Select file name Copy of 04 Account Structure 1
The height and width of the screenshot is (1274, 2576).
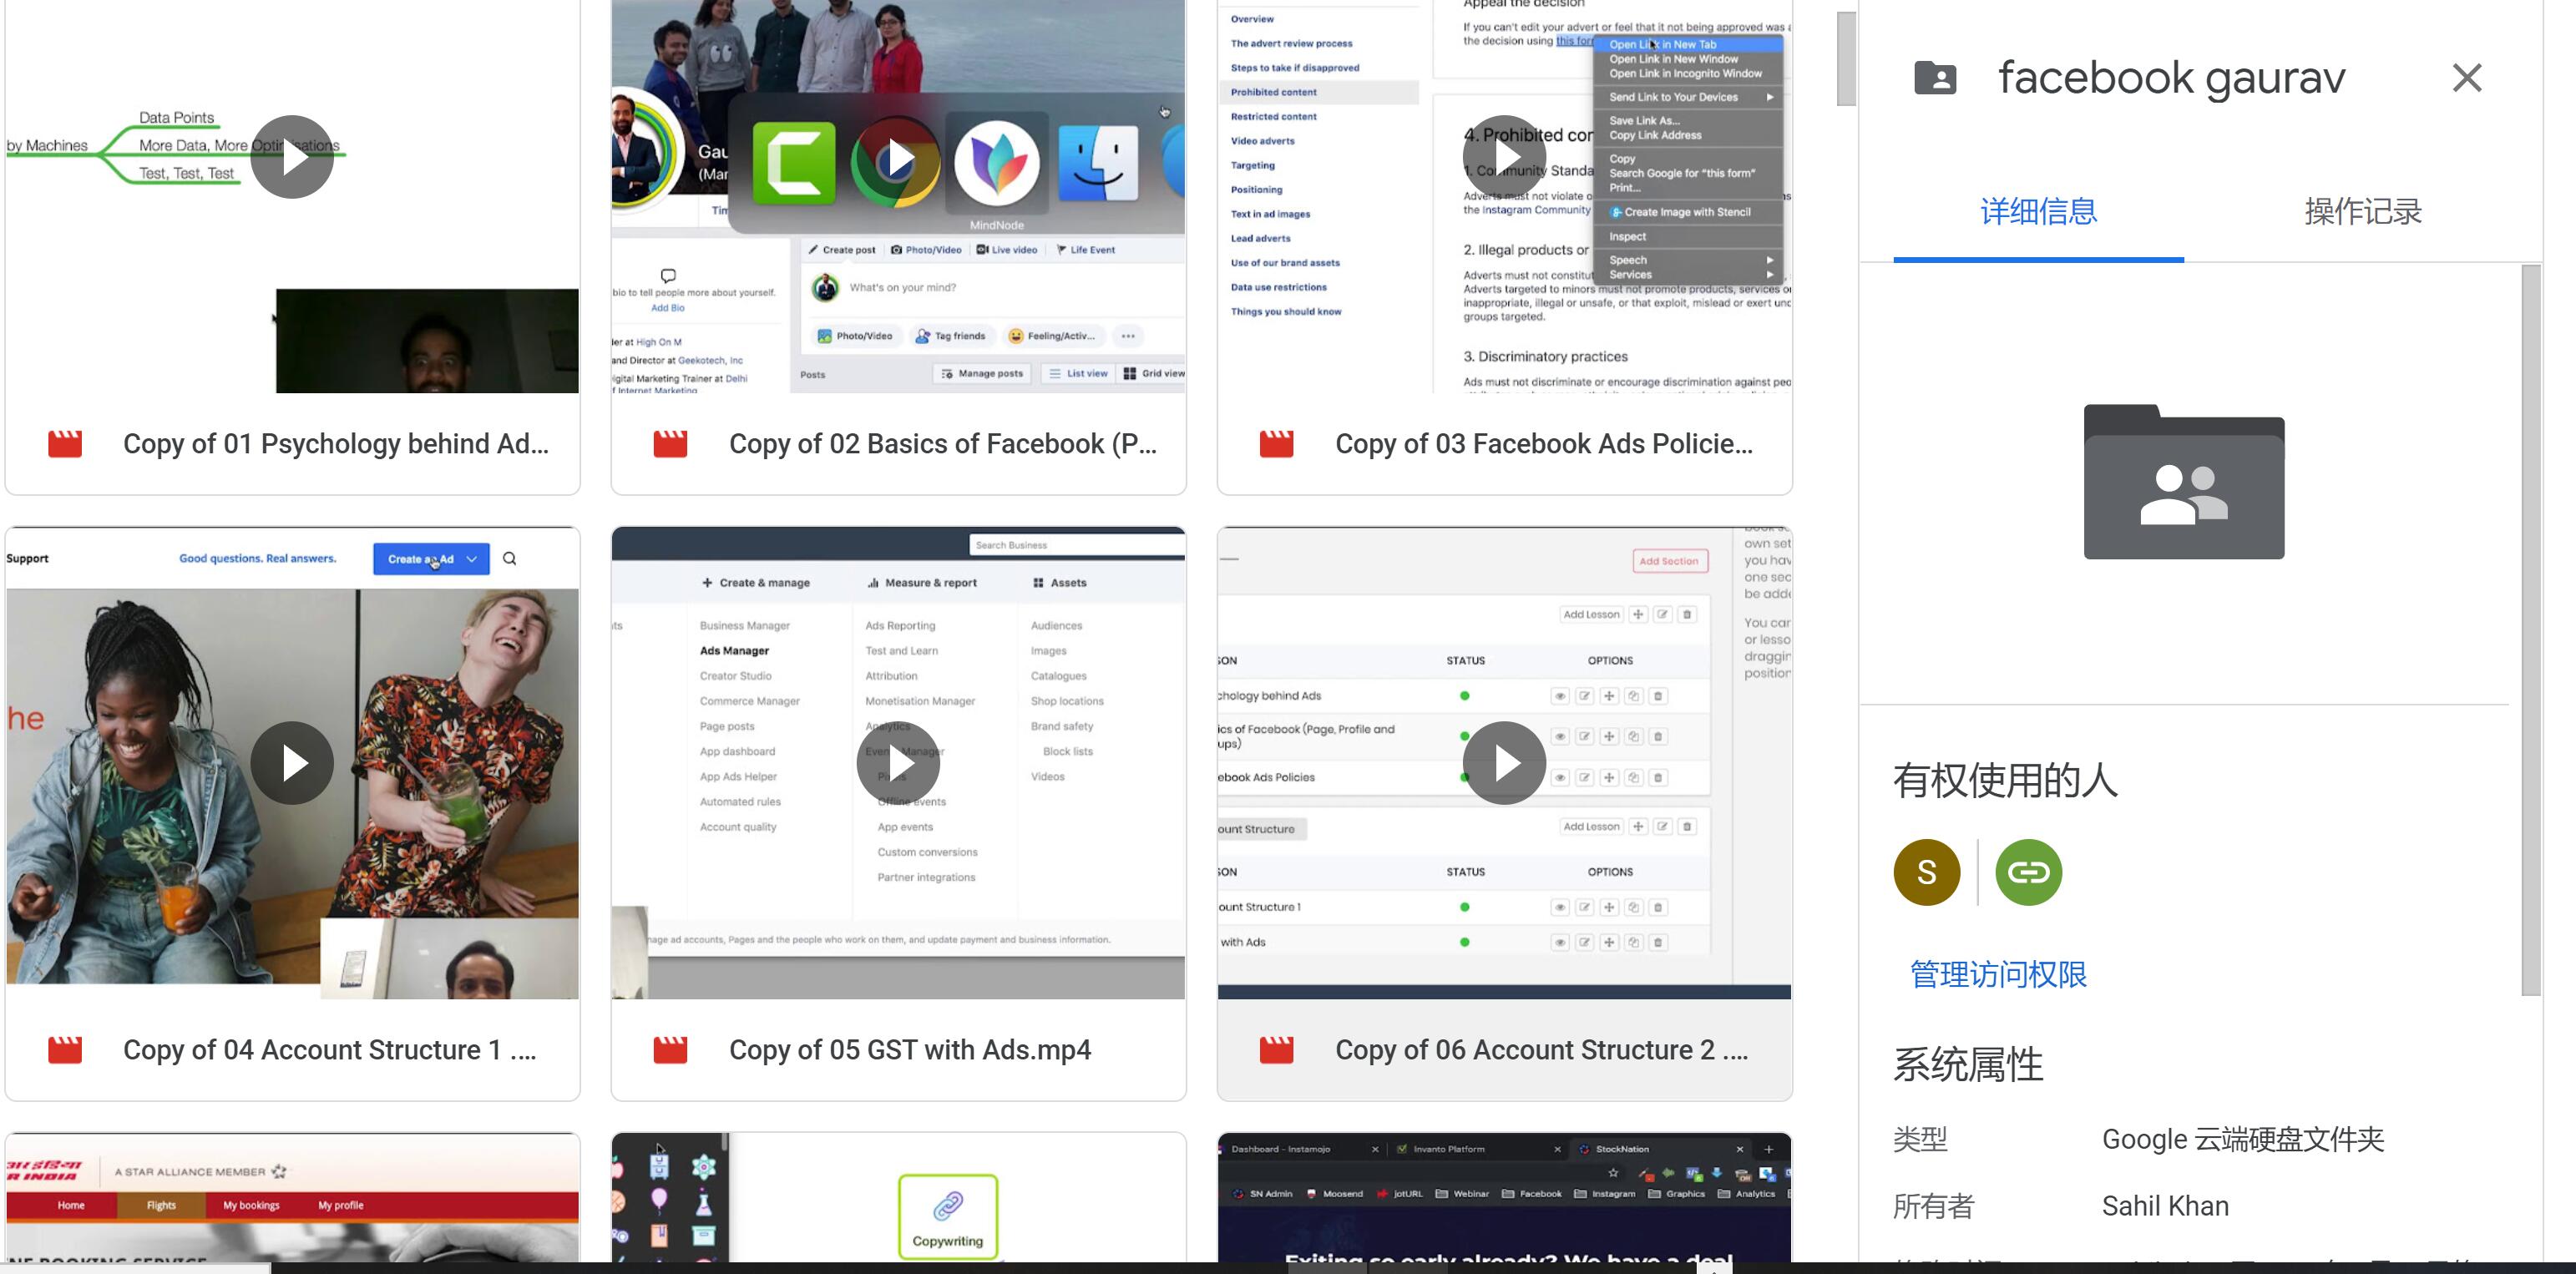[x=330, y=1050]
